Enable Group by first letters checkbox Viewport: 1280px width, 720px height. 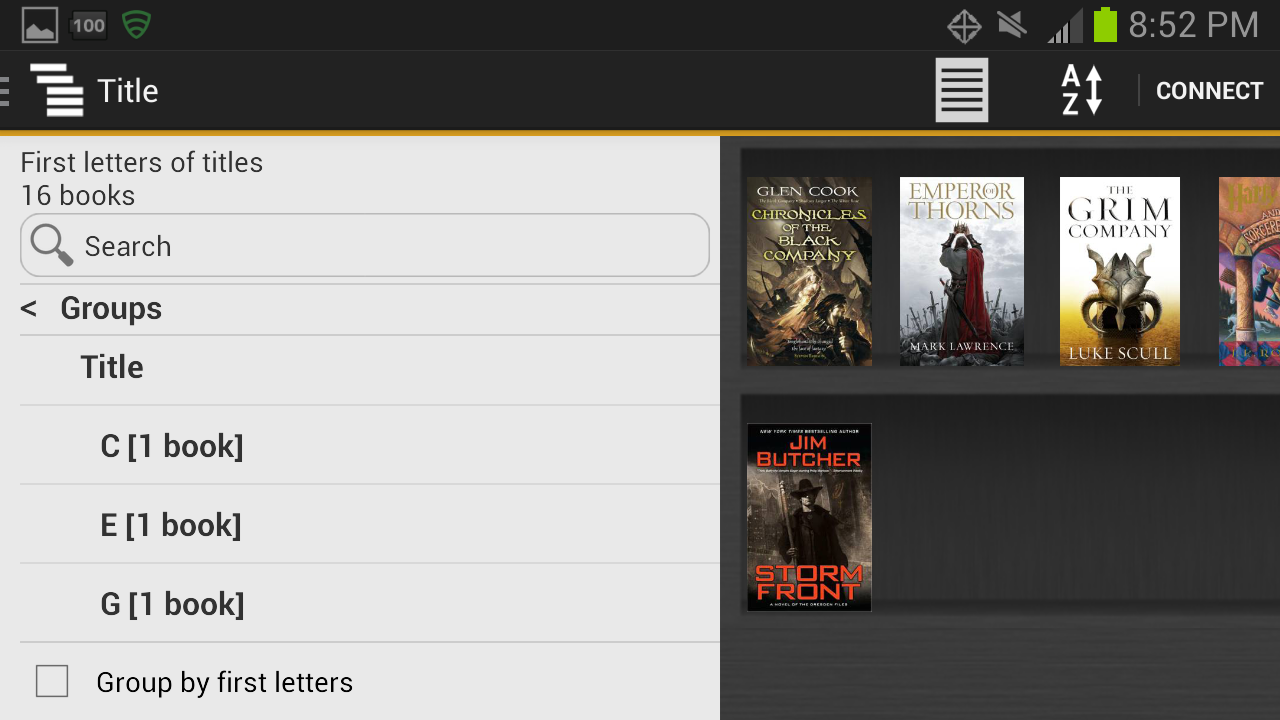(52, 681)
